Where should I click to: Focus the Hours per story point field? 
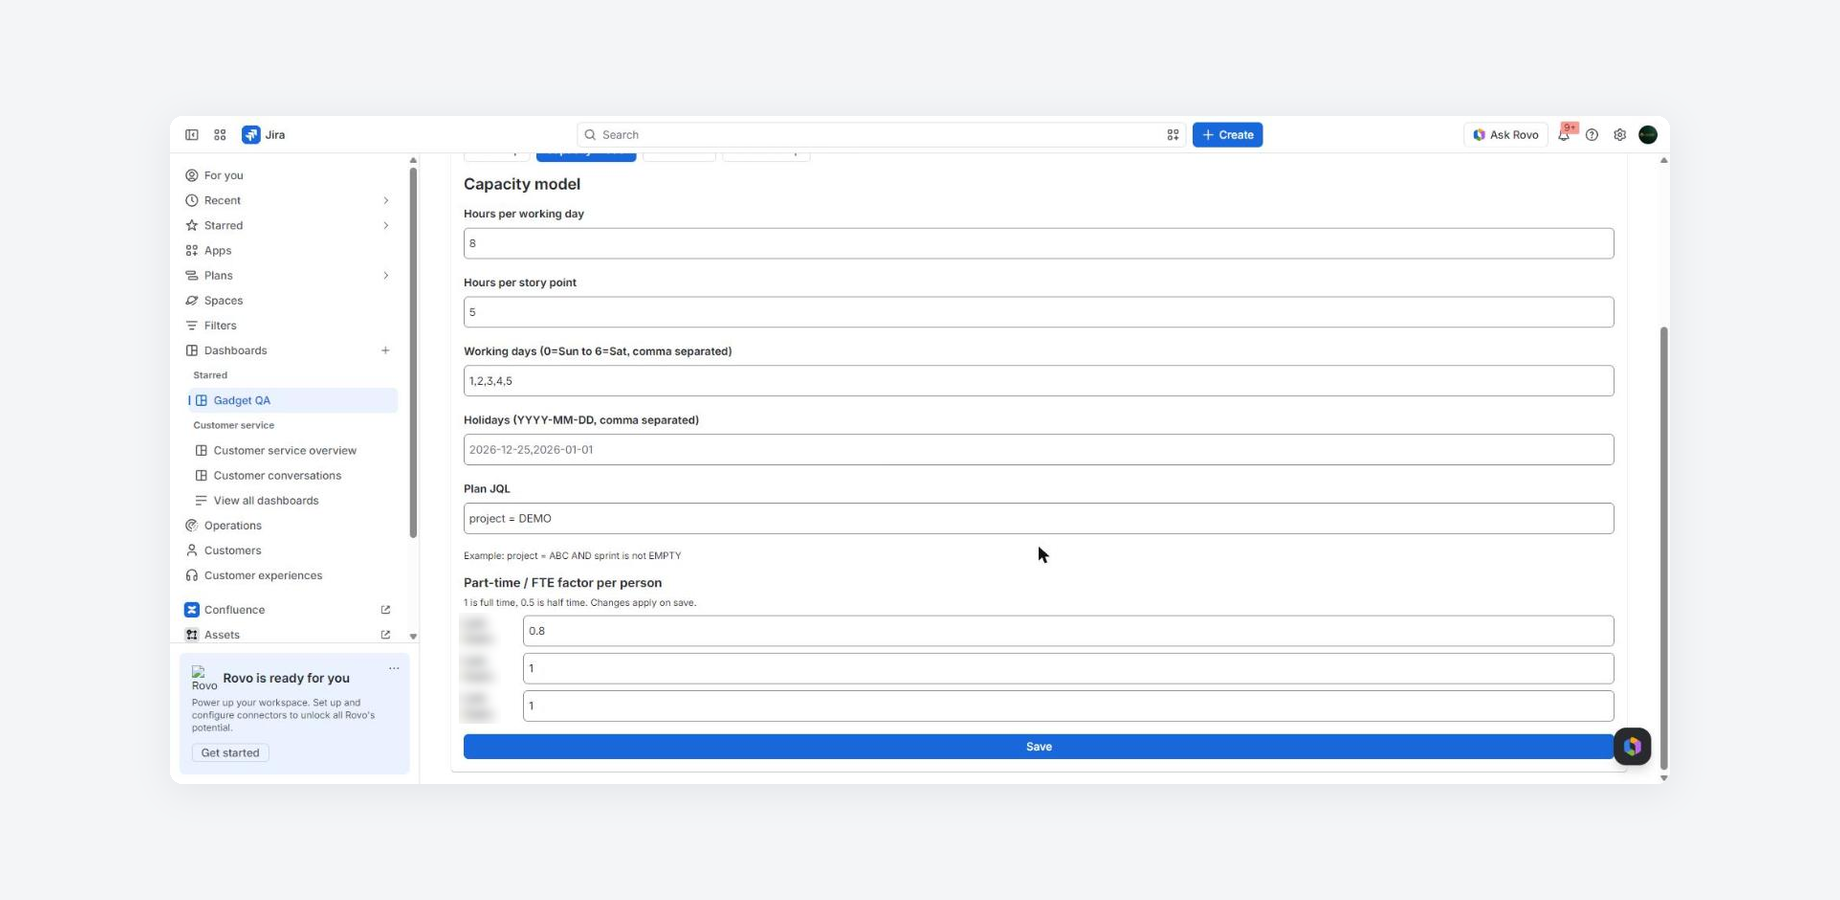click(1038, 312)
